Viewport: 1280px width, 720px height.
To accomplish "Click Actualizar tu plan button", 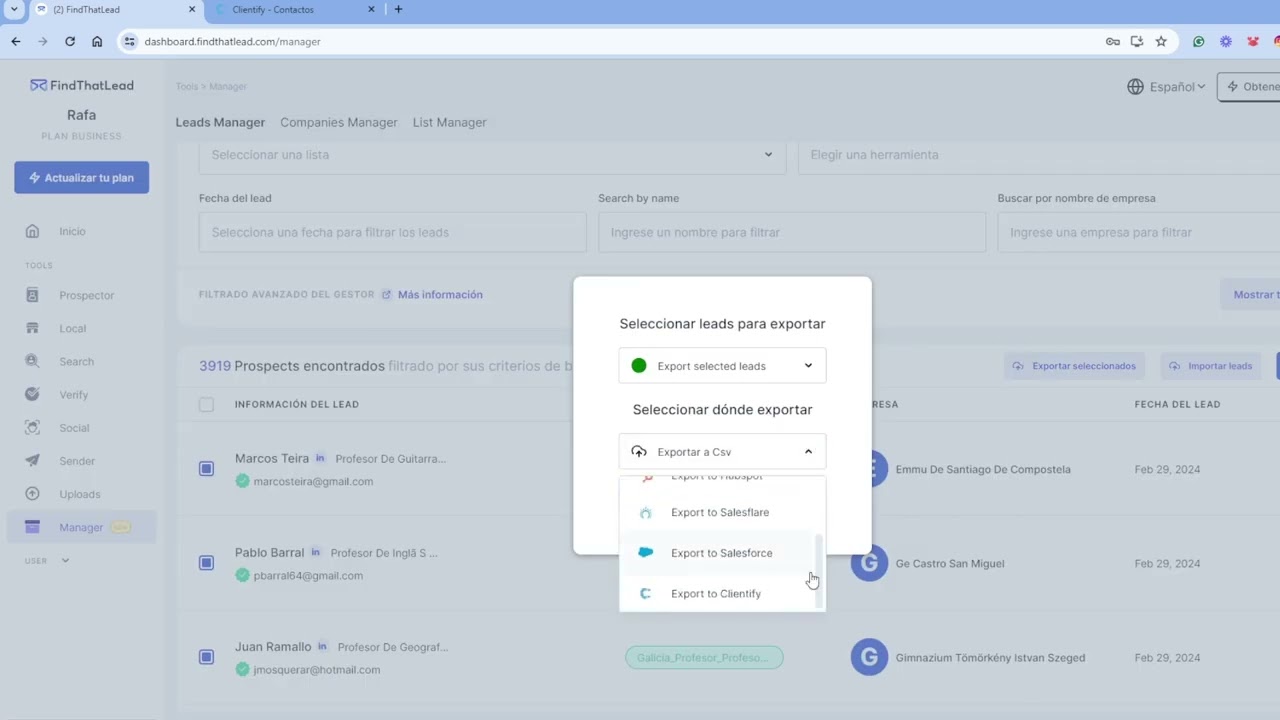I will coord(82,178).
